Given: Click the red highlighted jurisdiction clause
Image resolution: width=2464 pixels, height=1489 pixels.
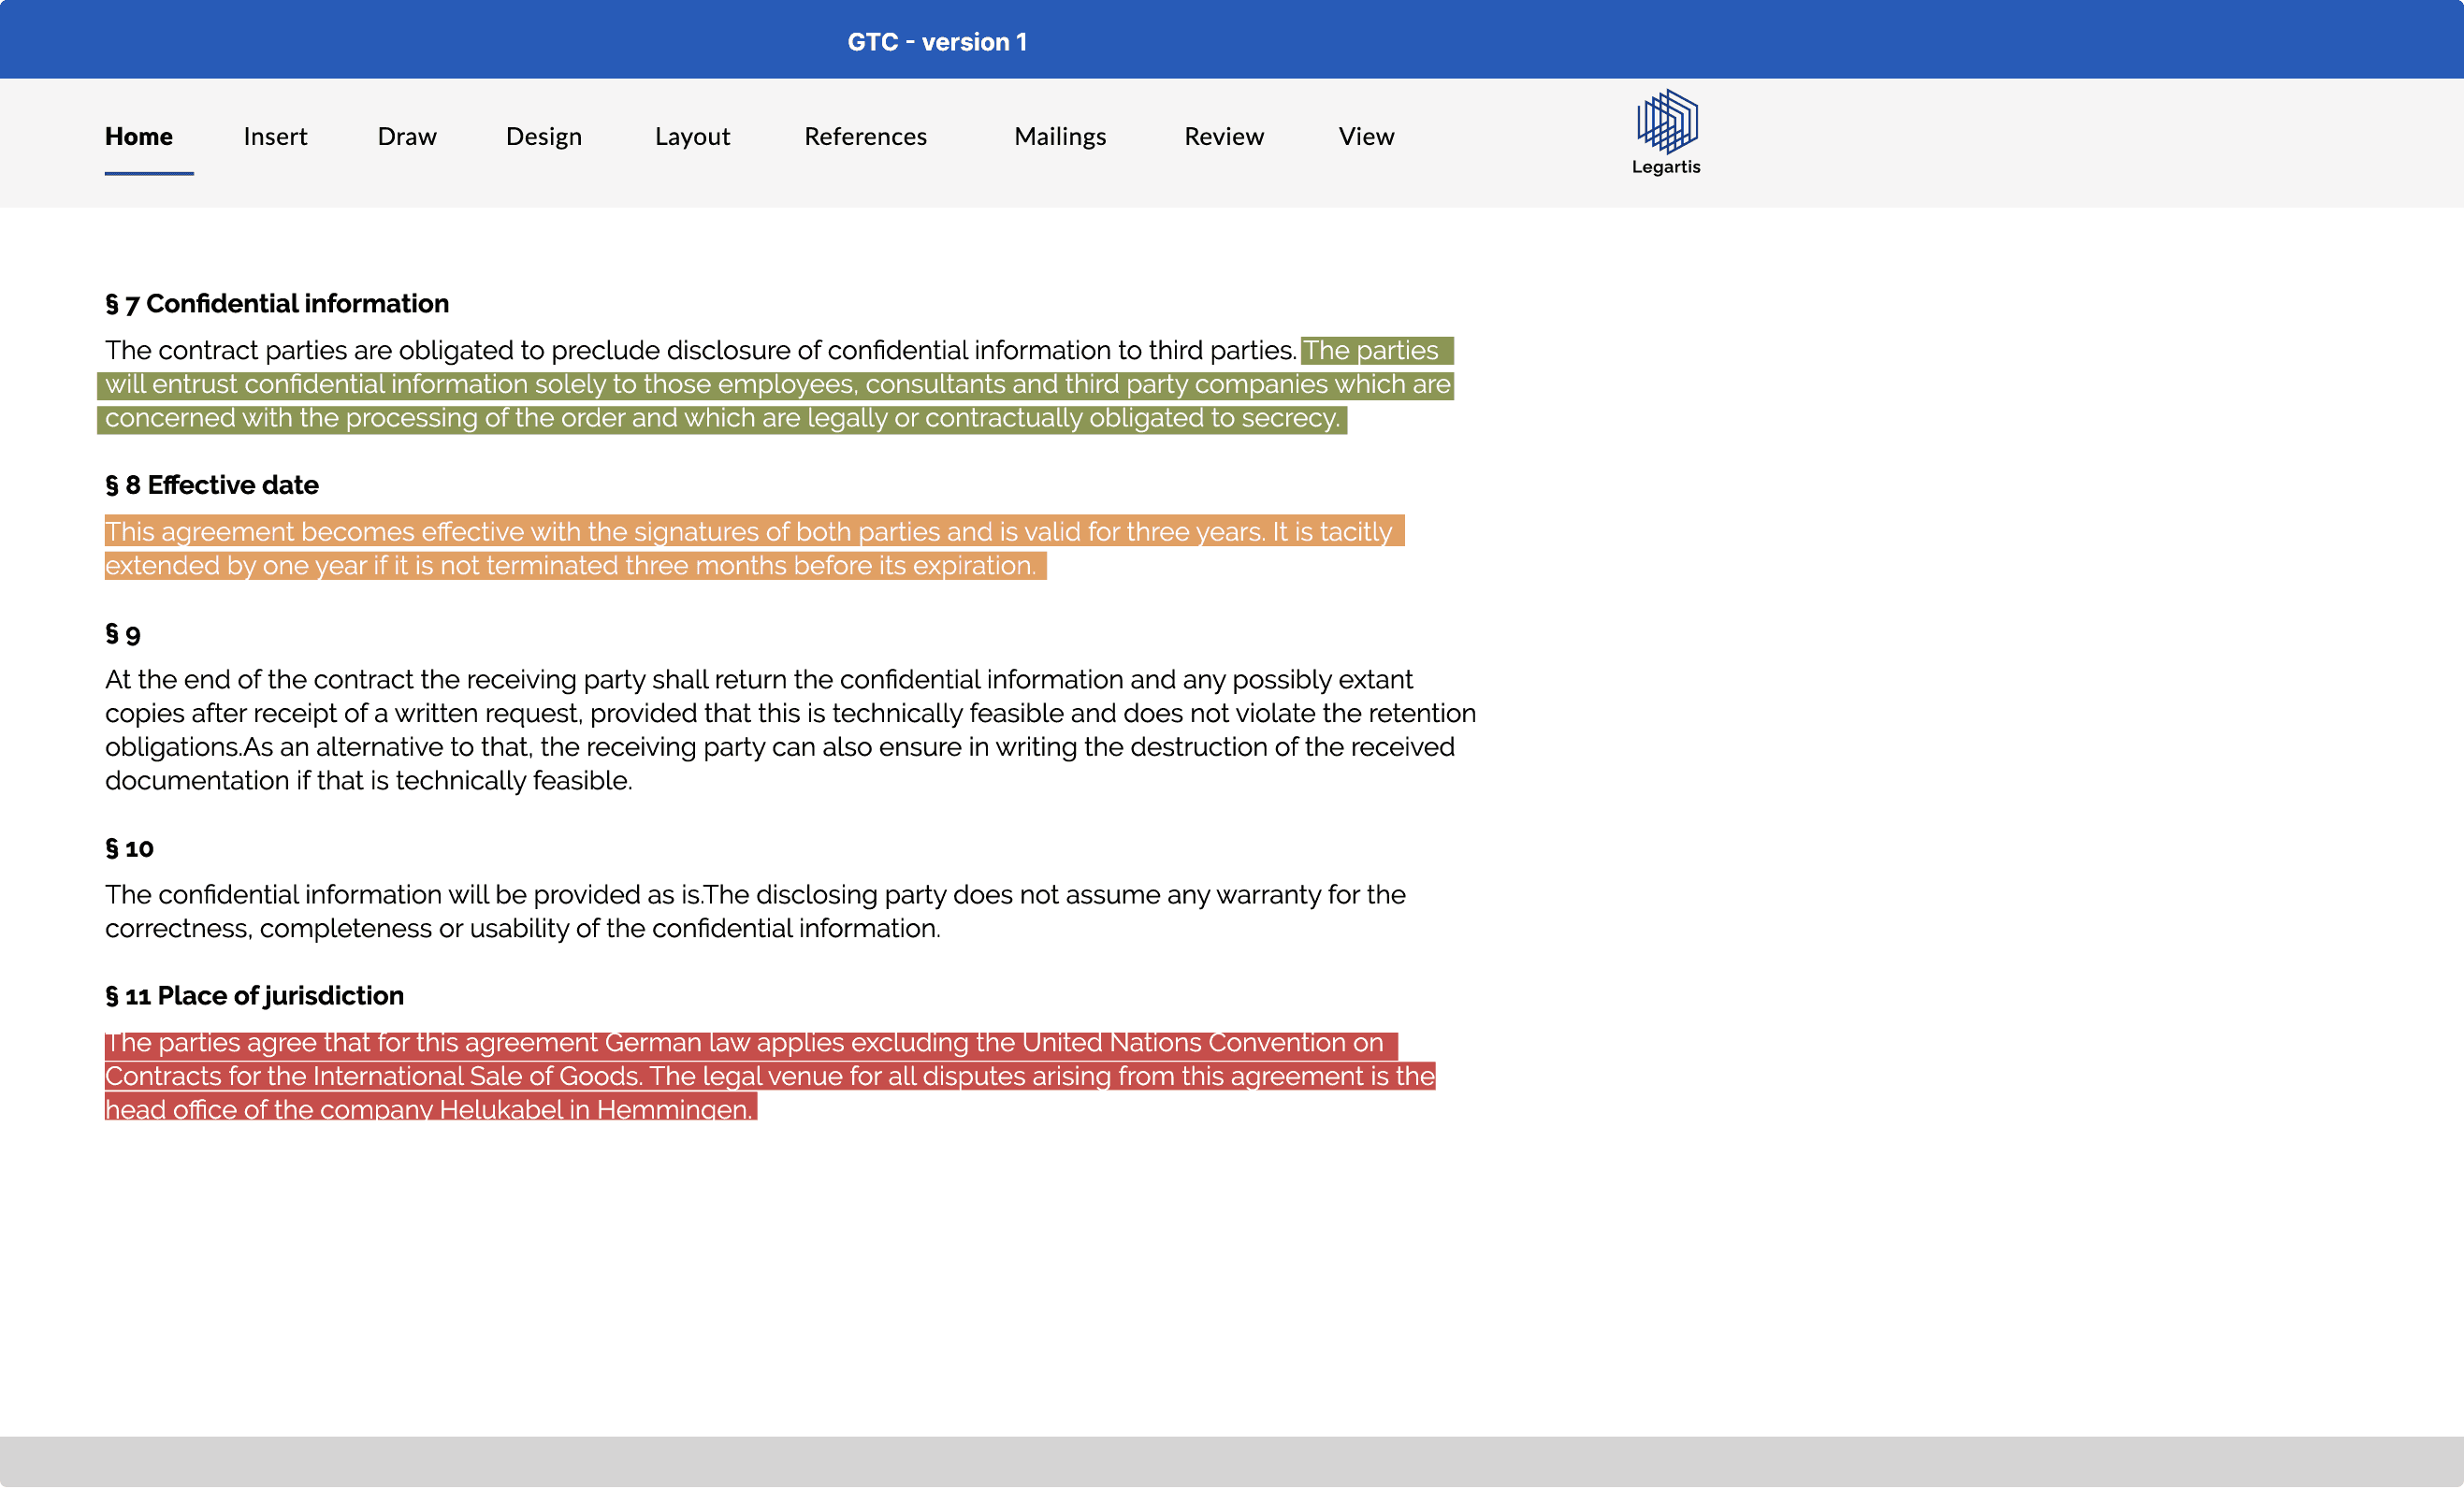Looking at the screenshot, I should coord(768,1077).
